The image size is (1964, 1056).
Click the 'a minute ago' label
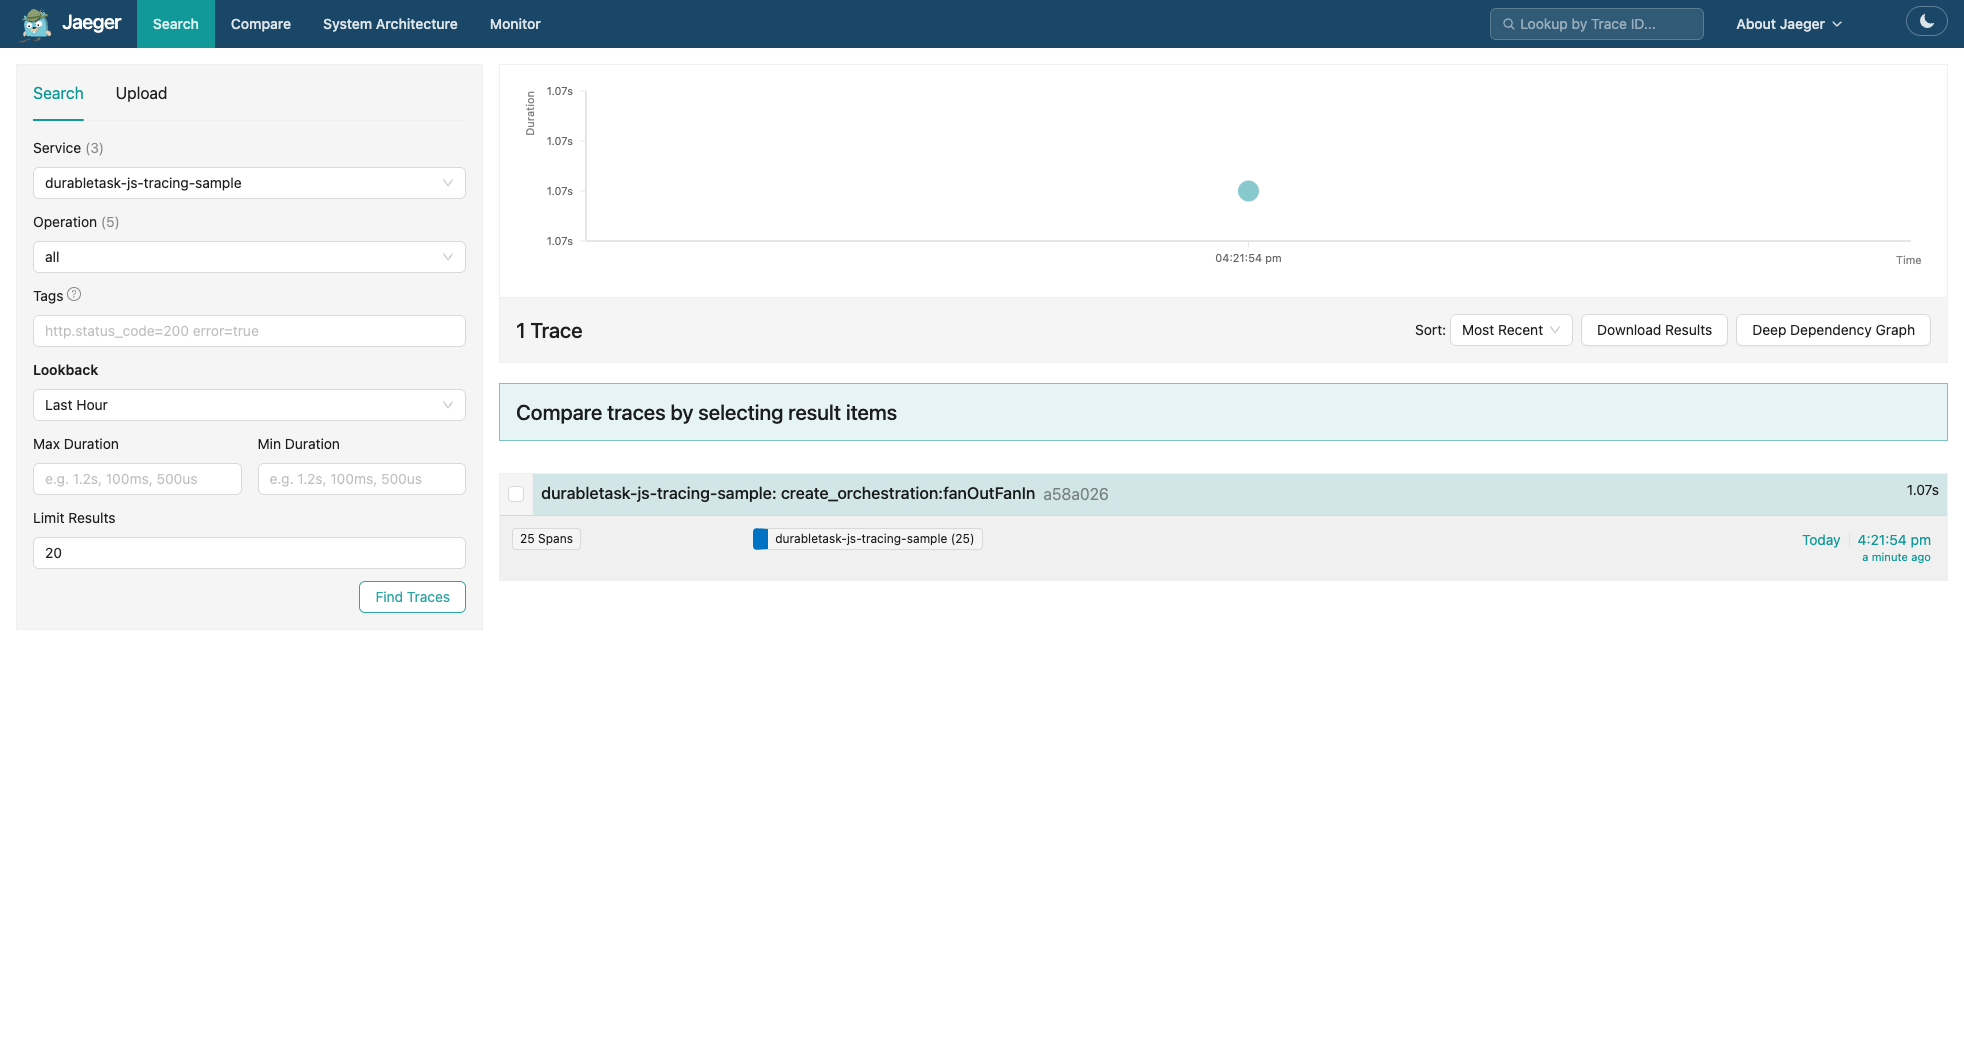click(1896, 558)
